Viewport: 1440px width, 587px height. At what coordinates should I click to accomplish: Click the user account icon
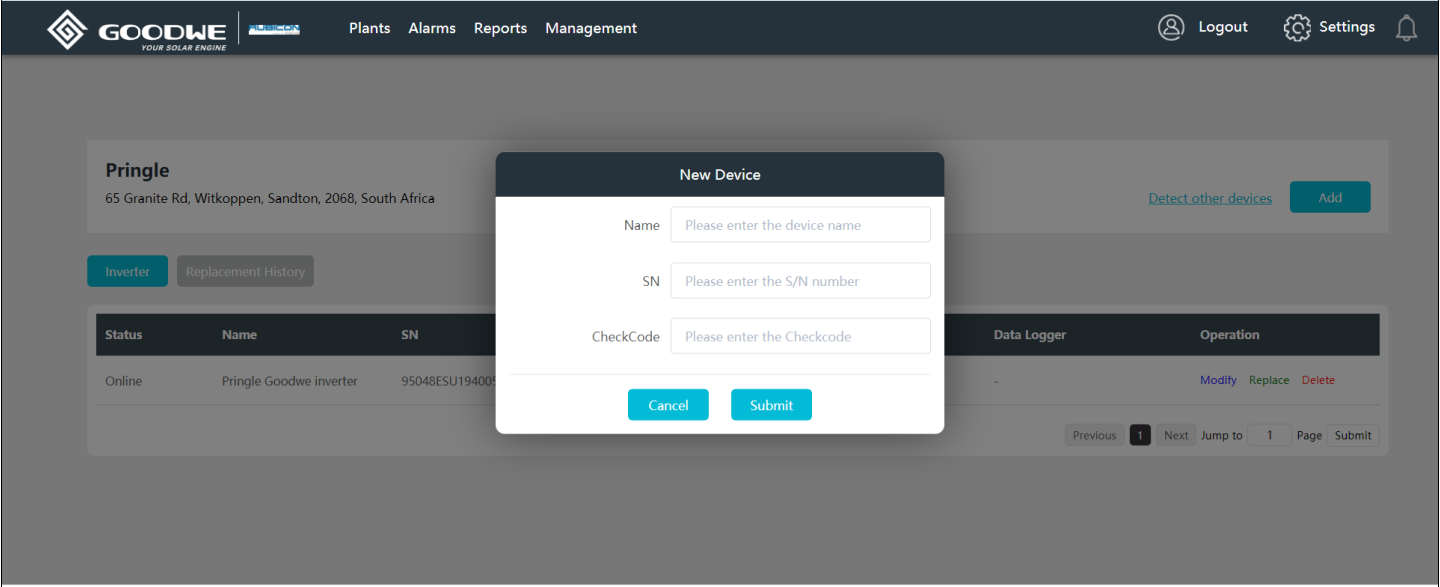[x=1171, y=28]
